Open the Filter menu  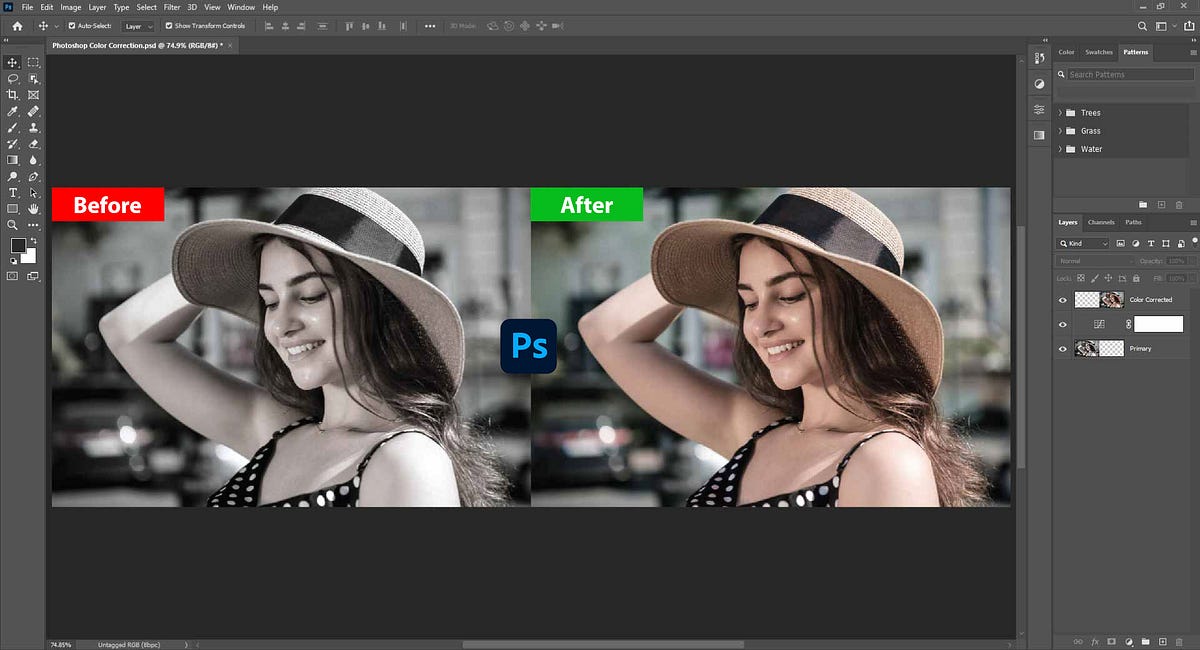(172, 7)
